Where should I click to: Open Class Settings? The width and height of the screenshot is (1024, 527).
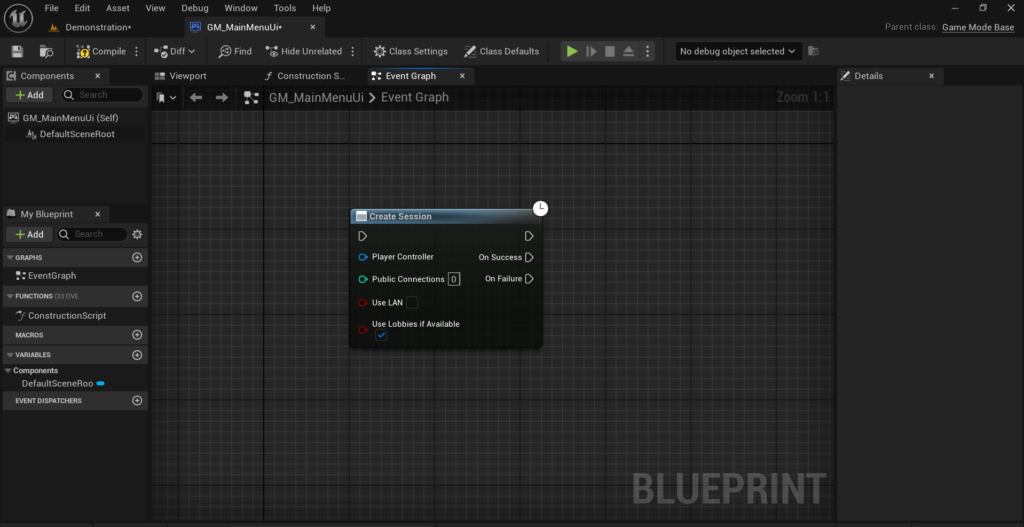410,51
